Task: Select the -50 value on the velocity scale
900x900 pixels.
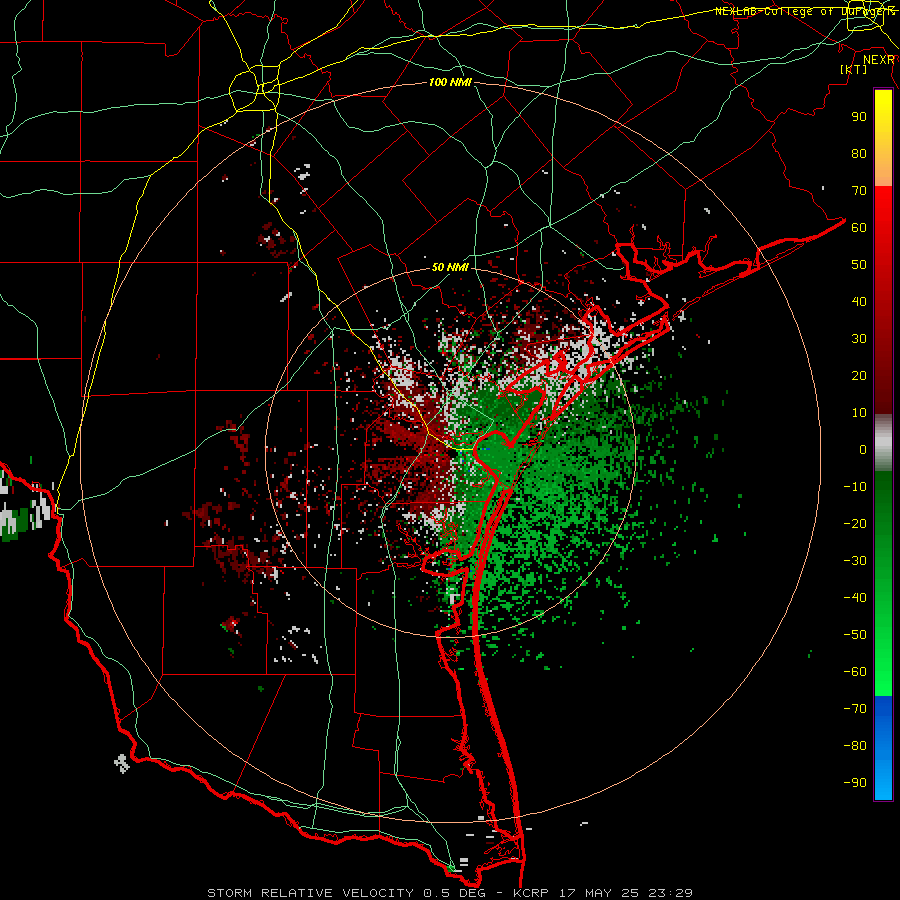Action: (x=855, y=635)
